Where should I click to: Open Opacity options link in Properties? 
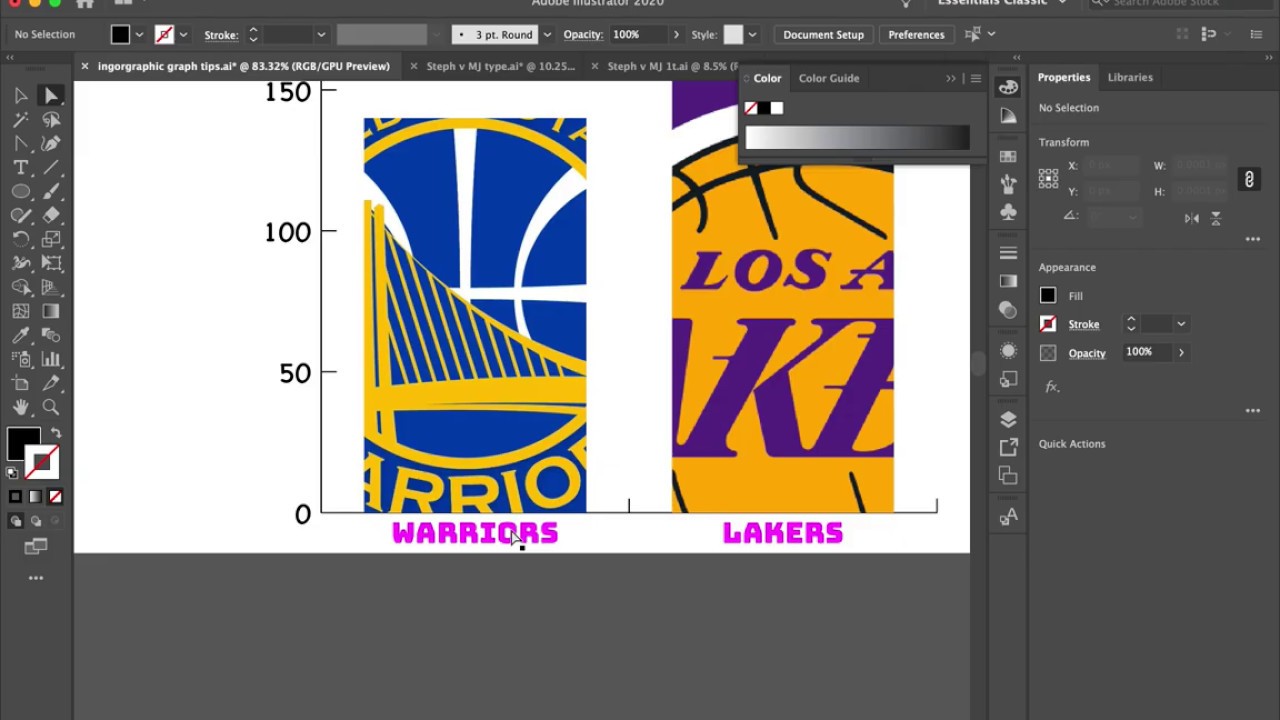pos(1086,353)
